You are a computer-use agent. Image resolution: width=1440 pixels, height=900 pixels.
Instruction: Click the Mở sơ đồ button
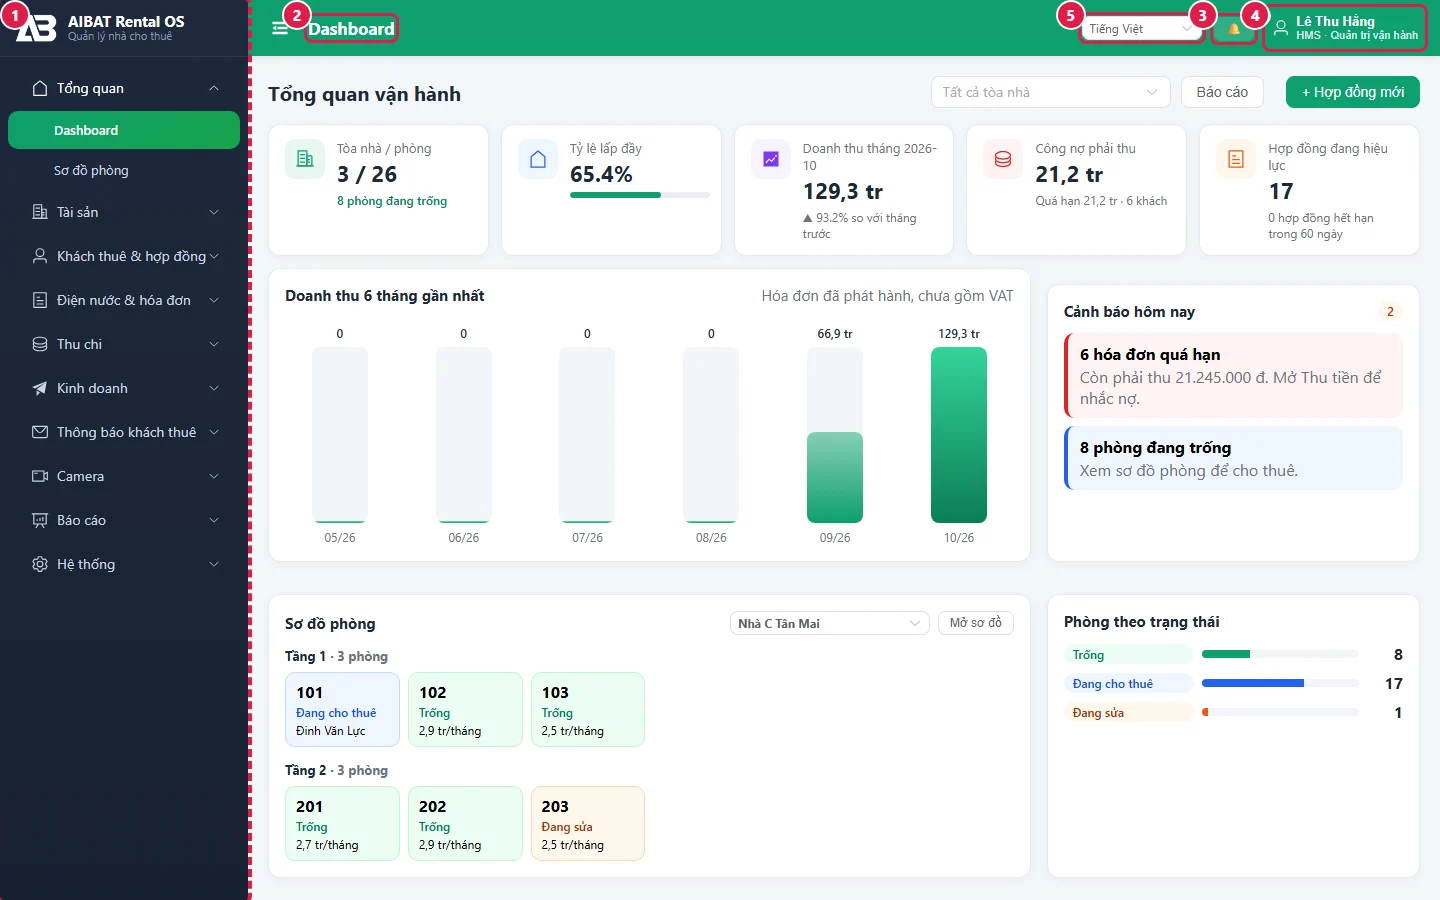coord(976,623)
